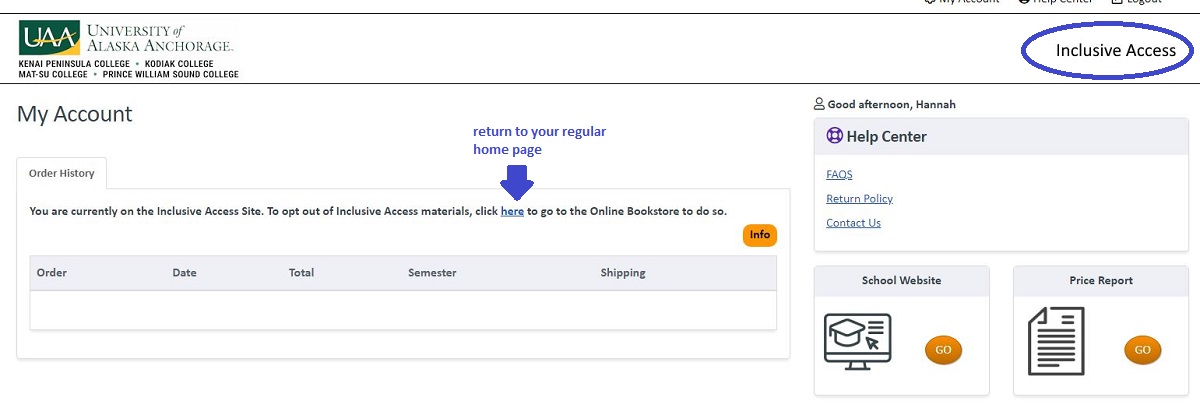Click the orange Info button
The image size is (1200, 408).
point(760,235)
